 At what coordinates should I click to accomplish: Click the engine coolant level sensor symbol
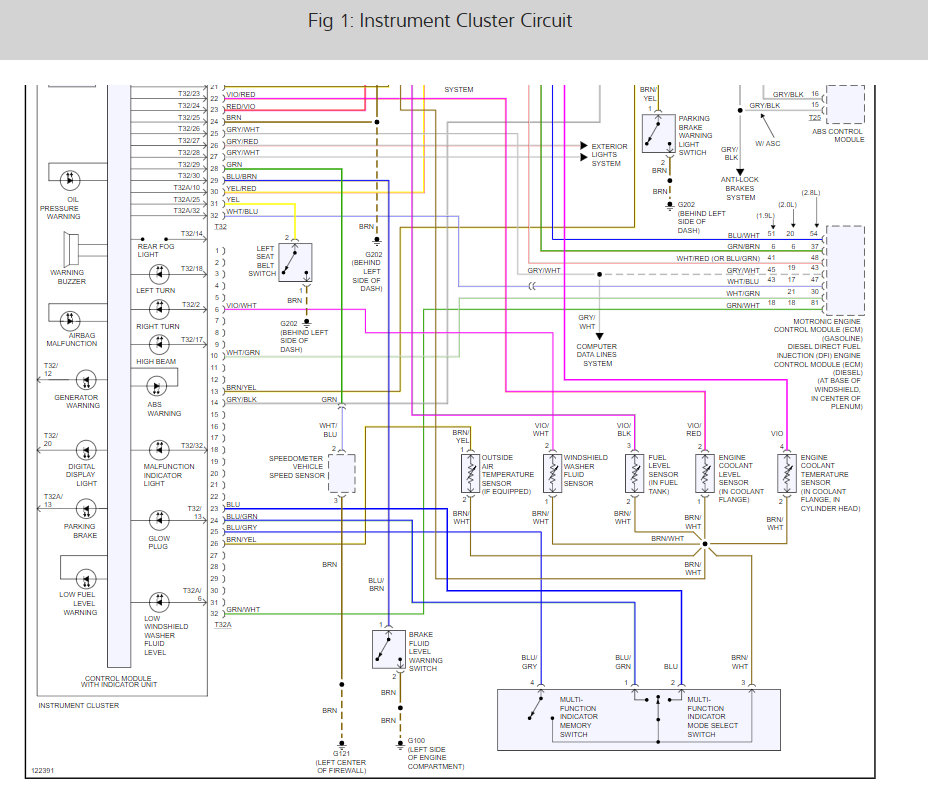click(x=704, y=474)
